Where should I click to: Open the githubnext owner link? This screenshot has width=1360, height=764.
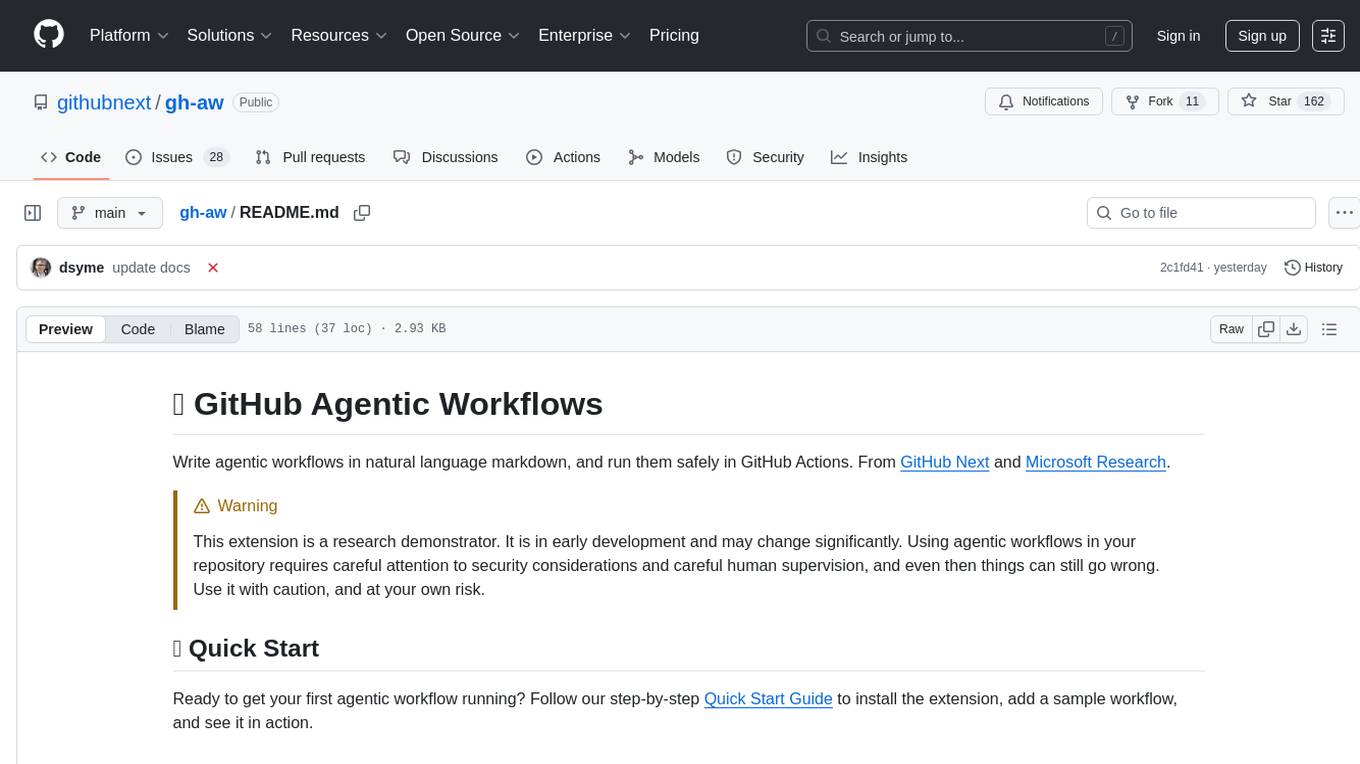coord(104,102)
